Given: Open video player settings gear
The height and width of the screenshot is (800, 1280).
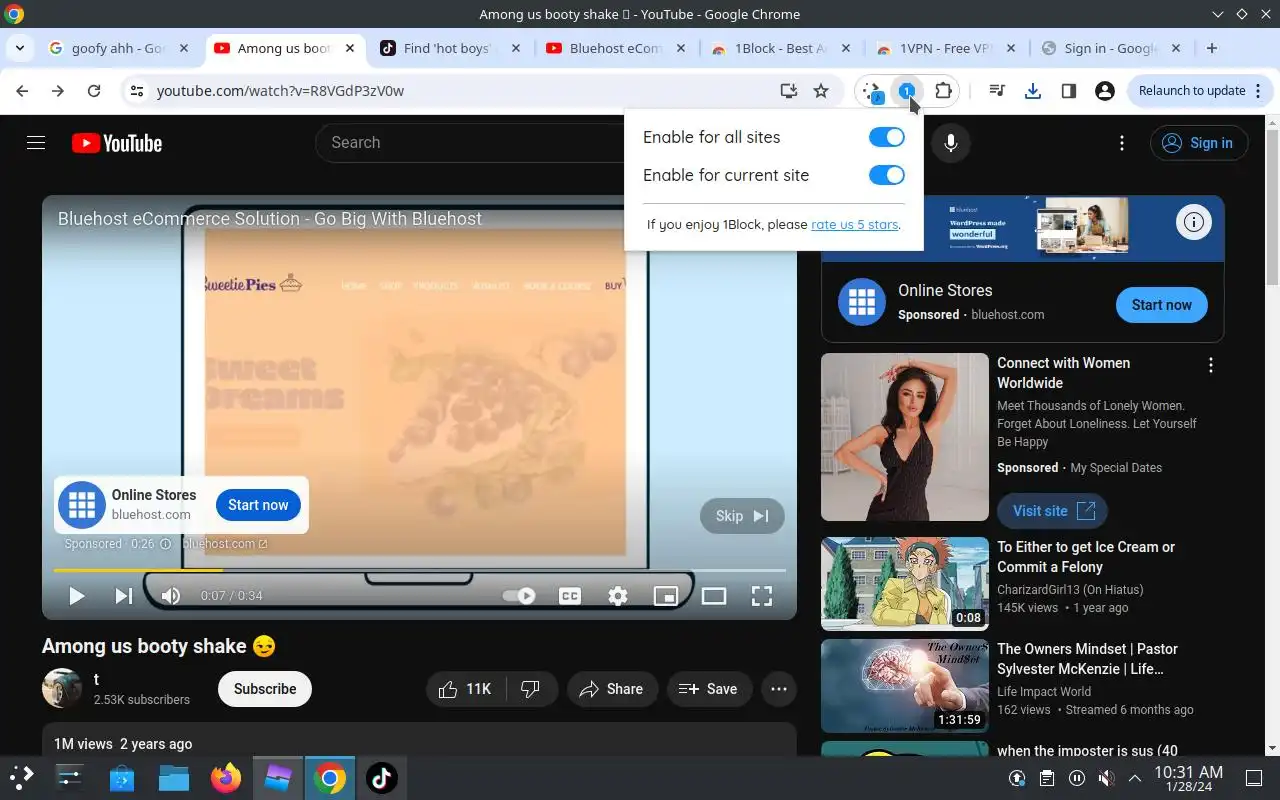Looking at the screenshot, I should [x=618, y=596].
